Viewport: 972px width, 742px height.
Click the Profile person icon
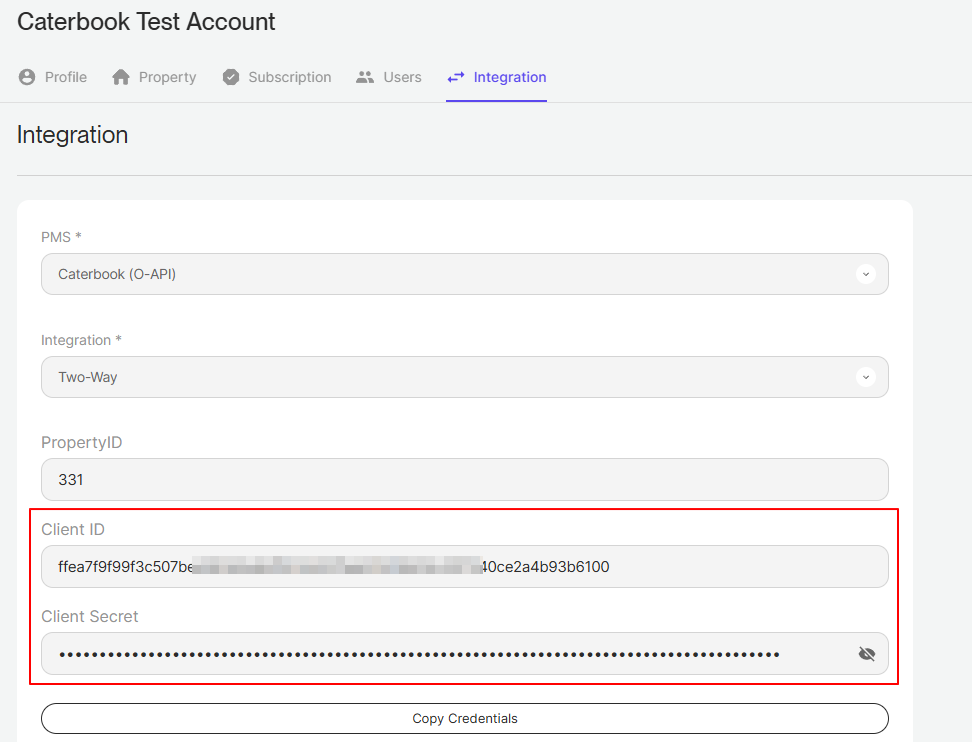27,77
